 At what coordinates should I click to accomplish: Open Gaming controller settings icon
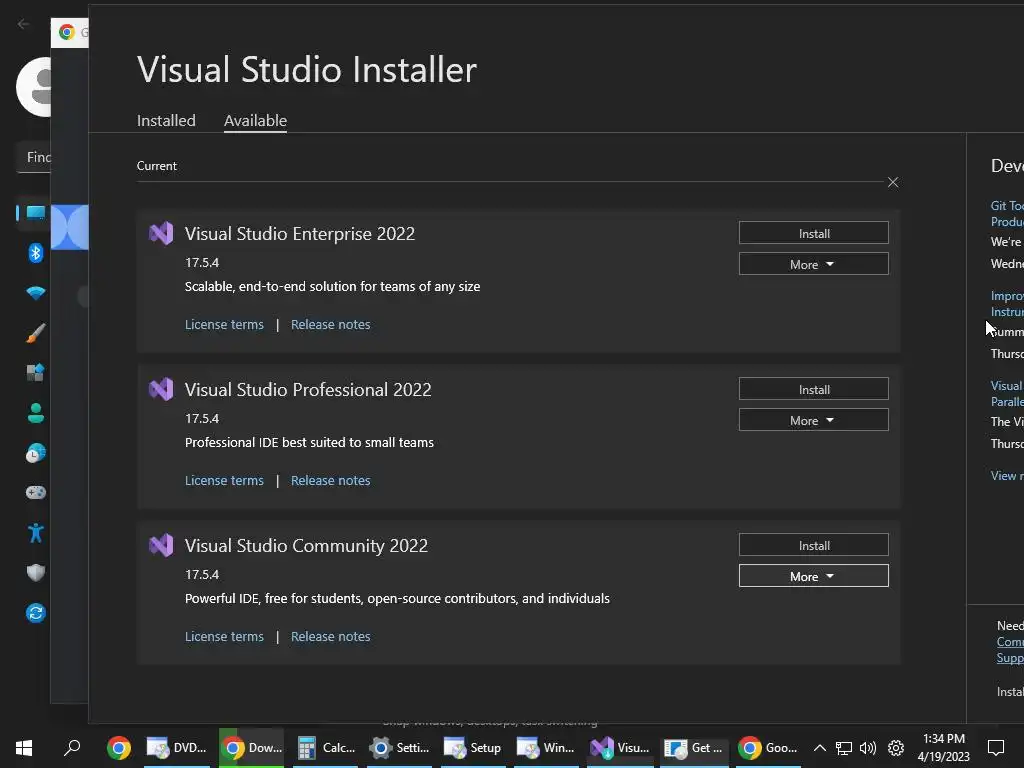click(35, 492)
